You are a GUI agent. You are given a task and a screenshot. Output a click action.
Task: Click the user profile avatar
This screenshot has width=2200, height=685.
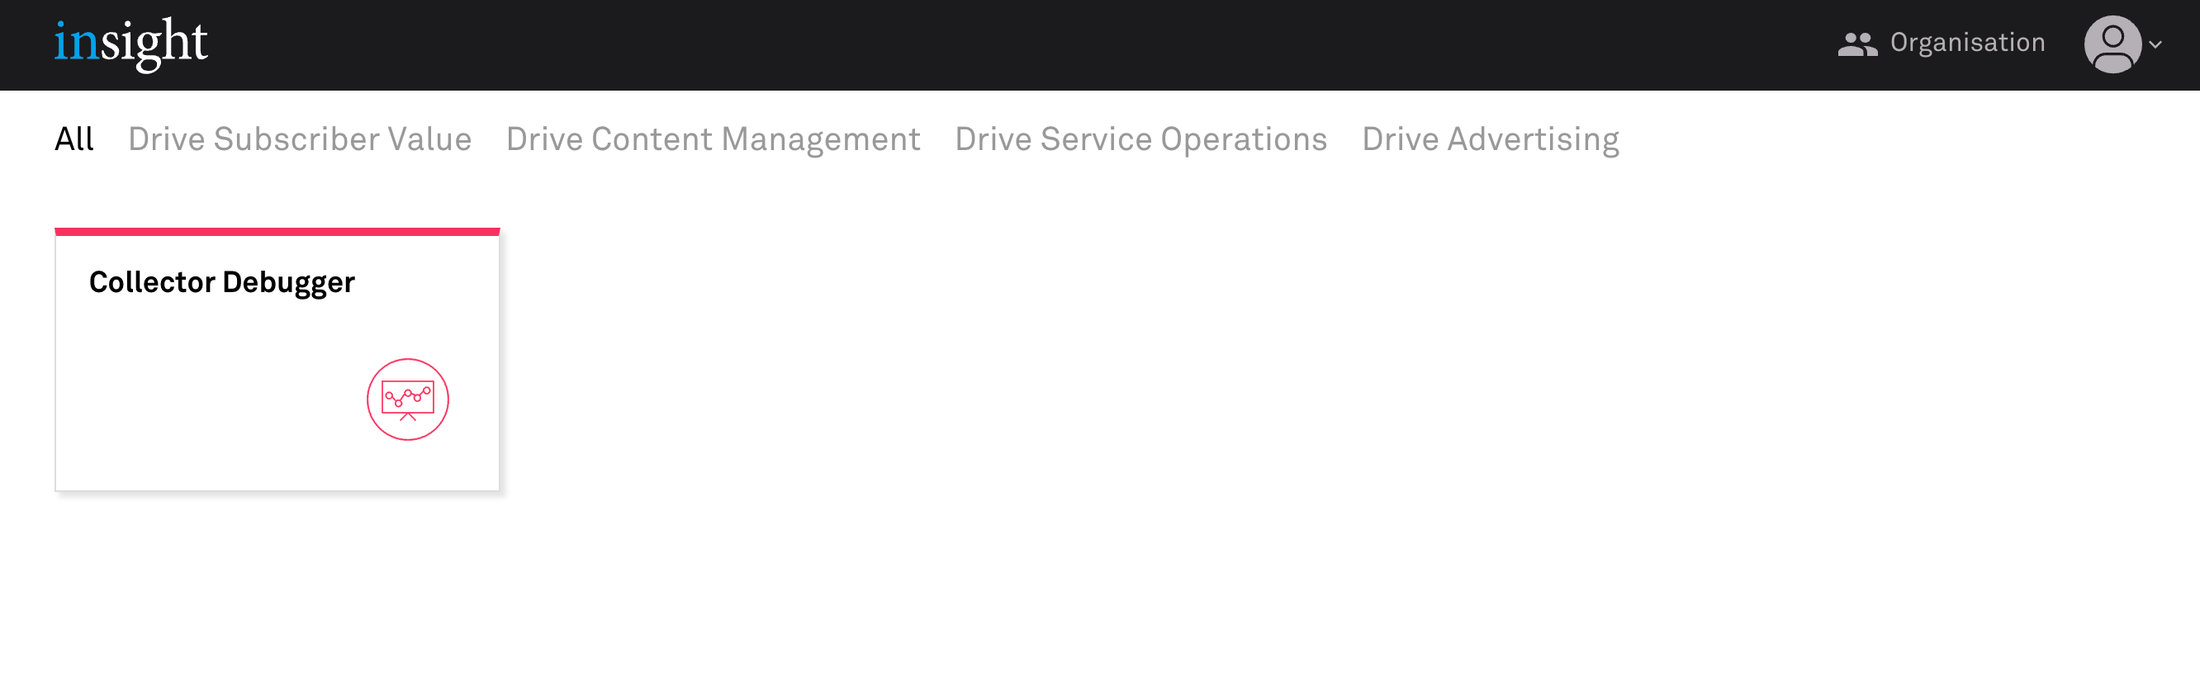2112,44
